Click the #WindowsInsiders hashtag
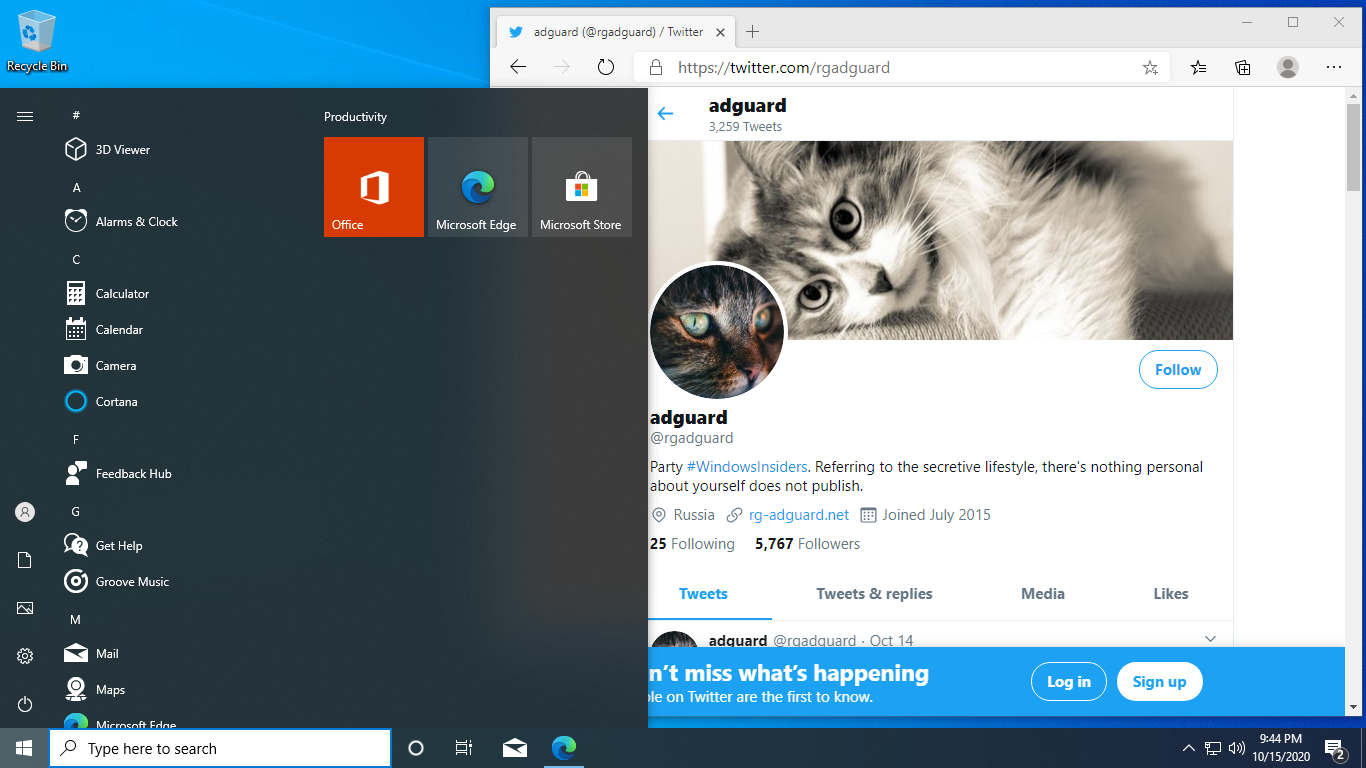 coord(747,467)
